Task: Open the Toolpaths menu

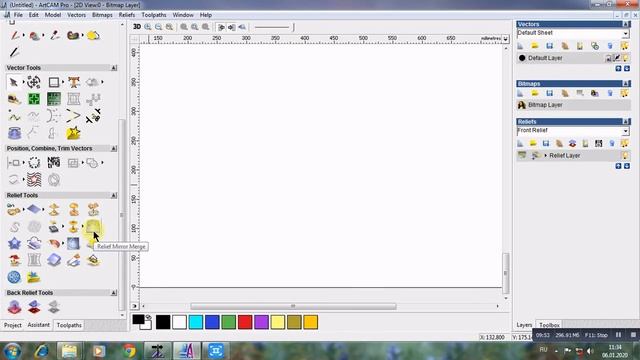Action: click(x=154, y=15)
